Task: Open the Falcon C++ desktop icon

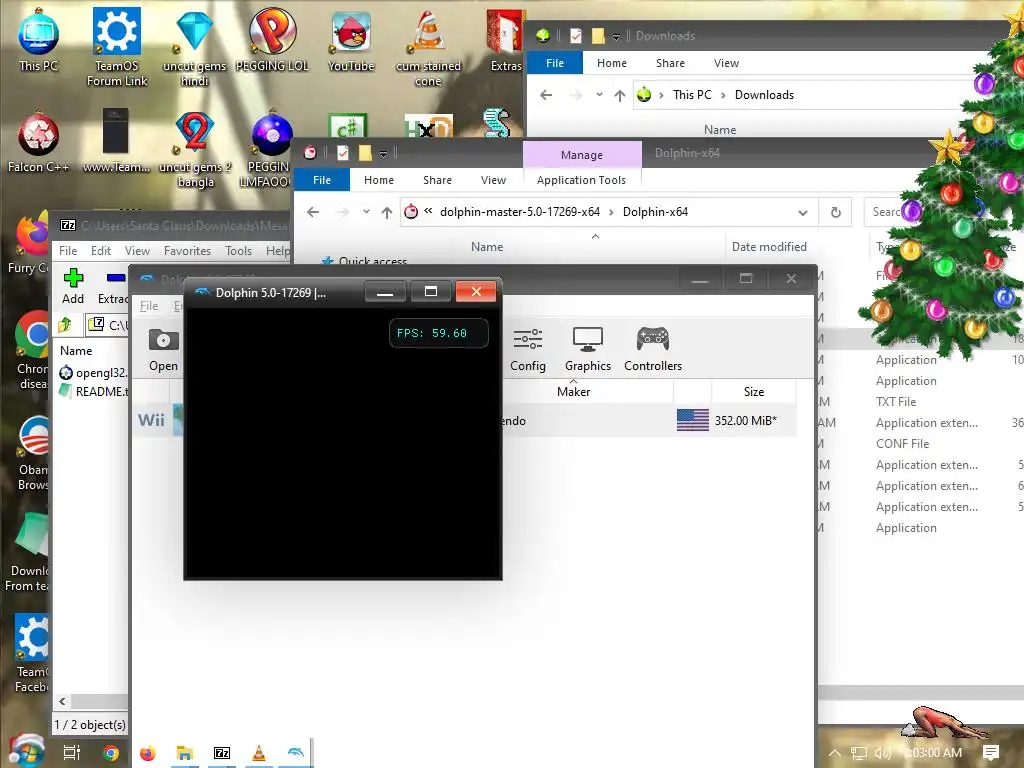Action: [38, 142]
